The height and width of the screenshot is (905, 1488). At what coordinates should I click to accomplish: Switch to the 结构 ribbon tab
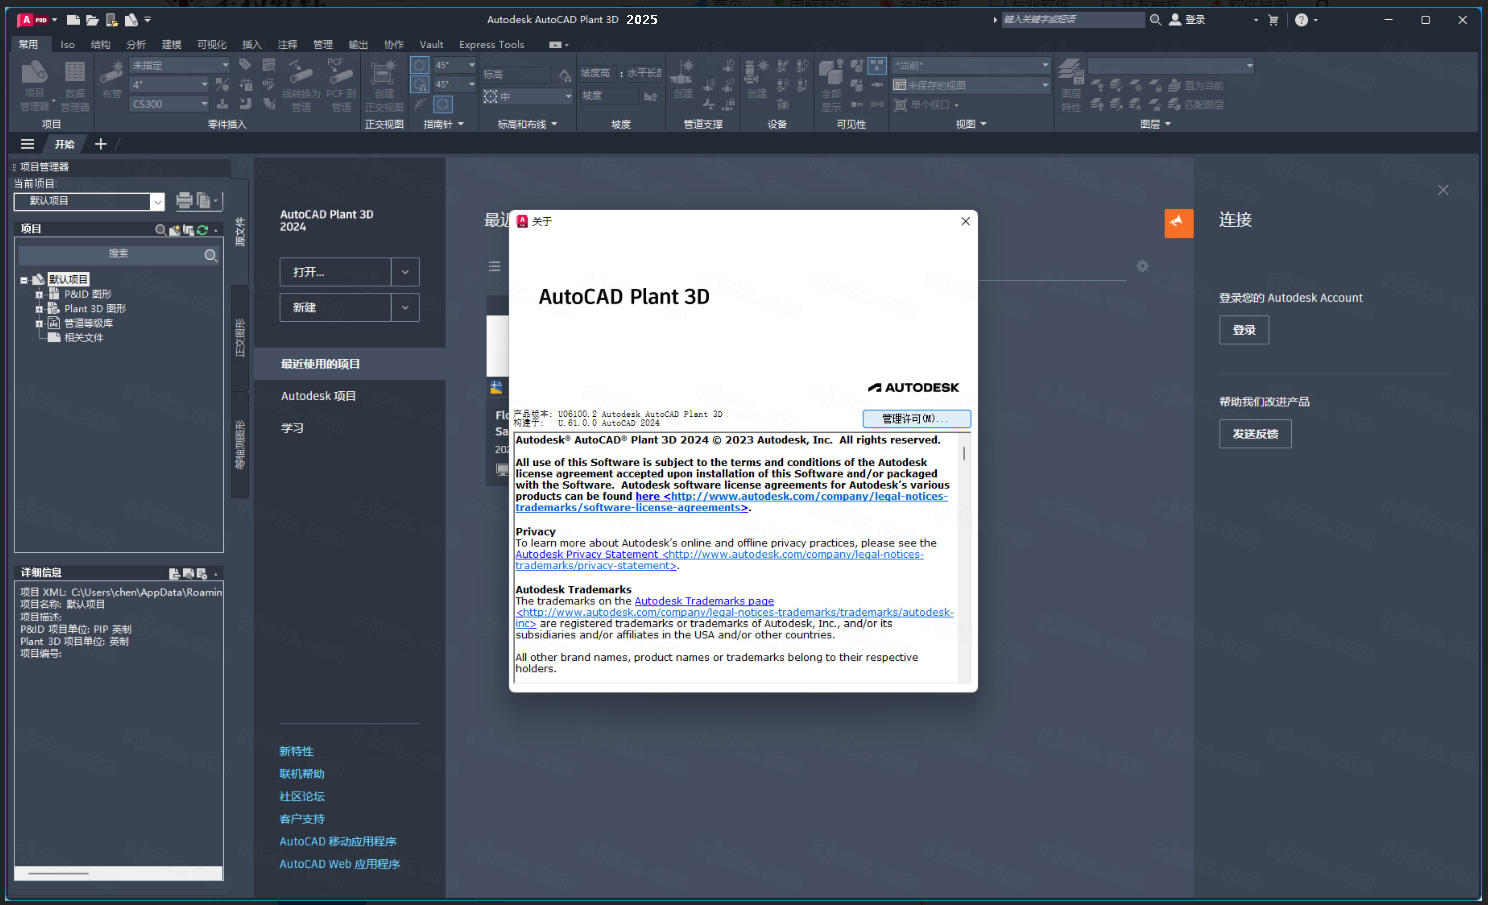pos(100,44)
